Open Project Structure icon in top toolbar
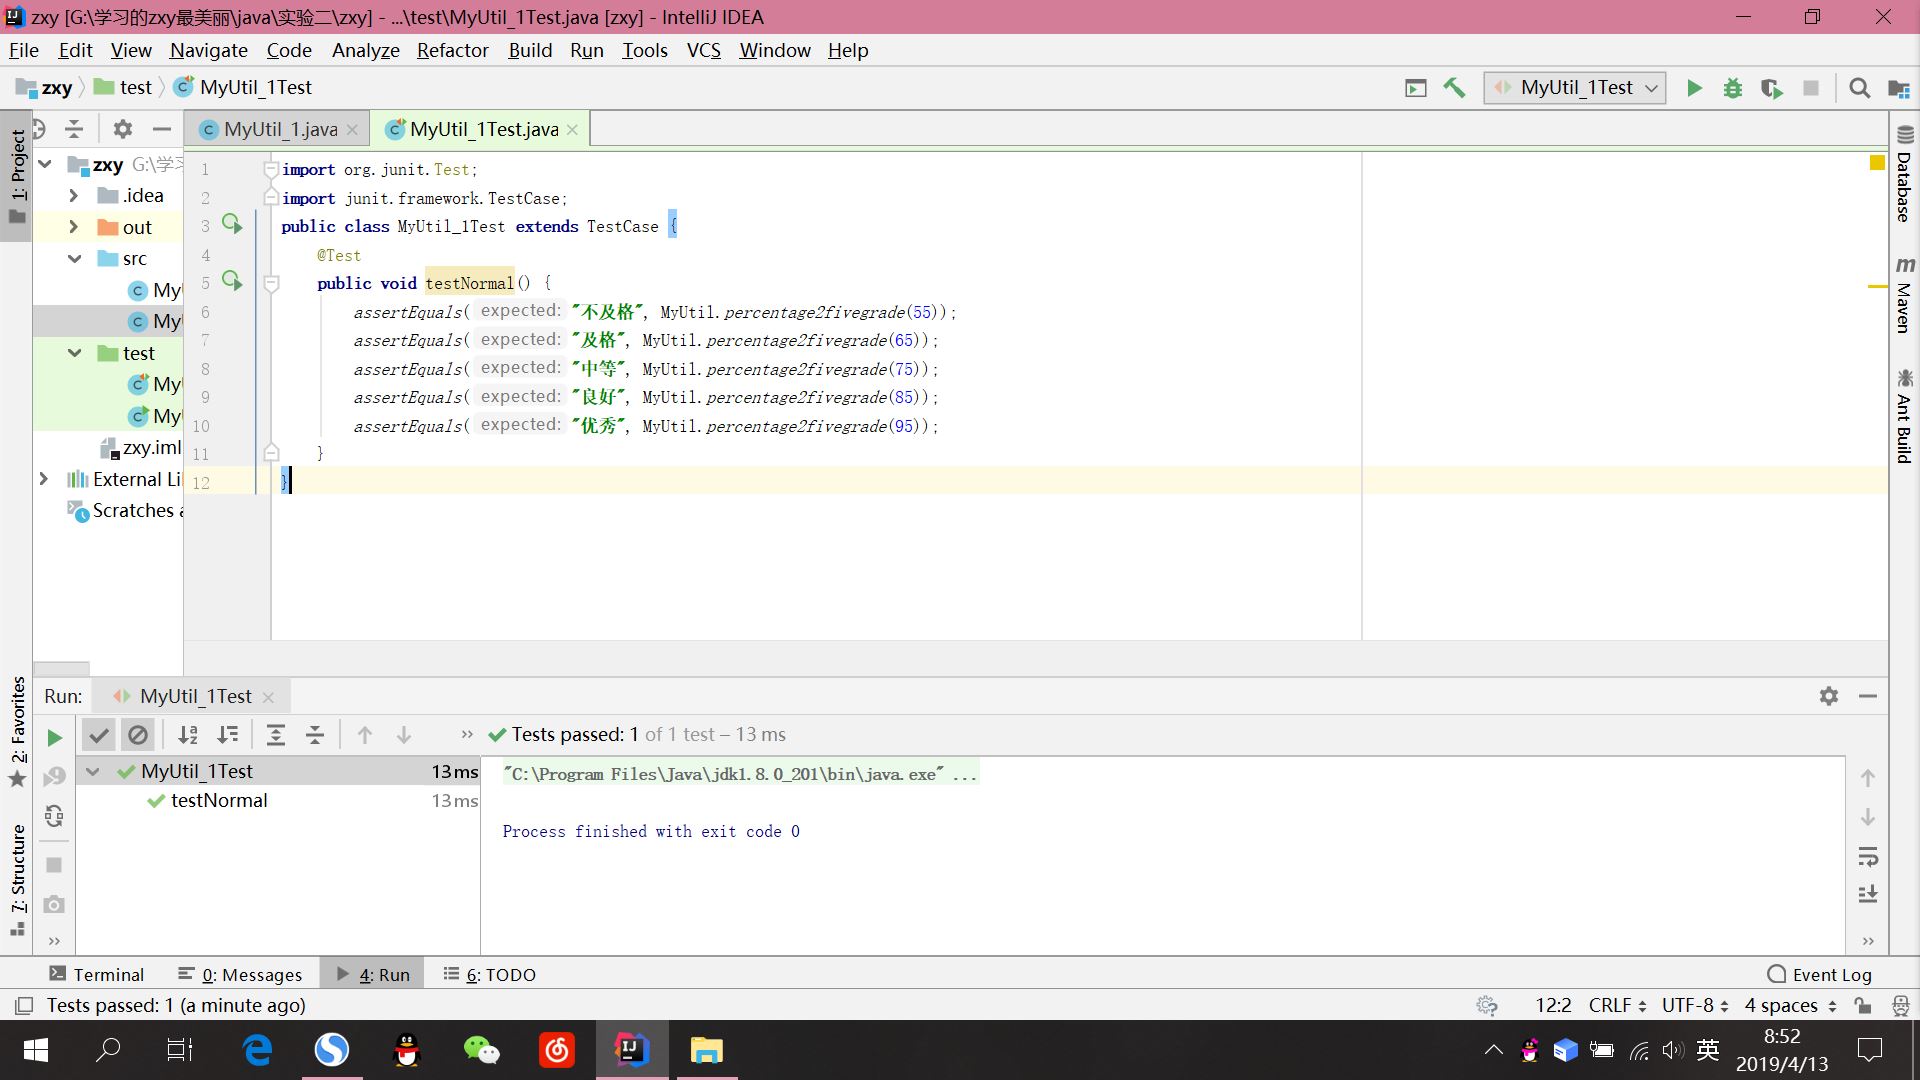This screenshot has width=1920, height=1080. click(x=1898, y=88)
